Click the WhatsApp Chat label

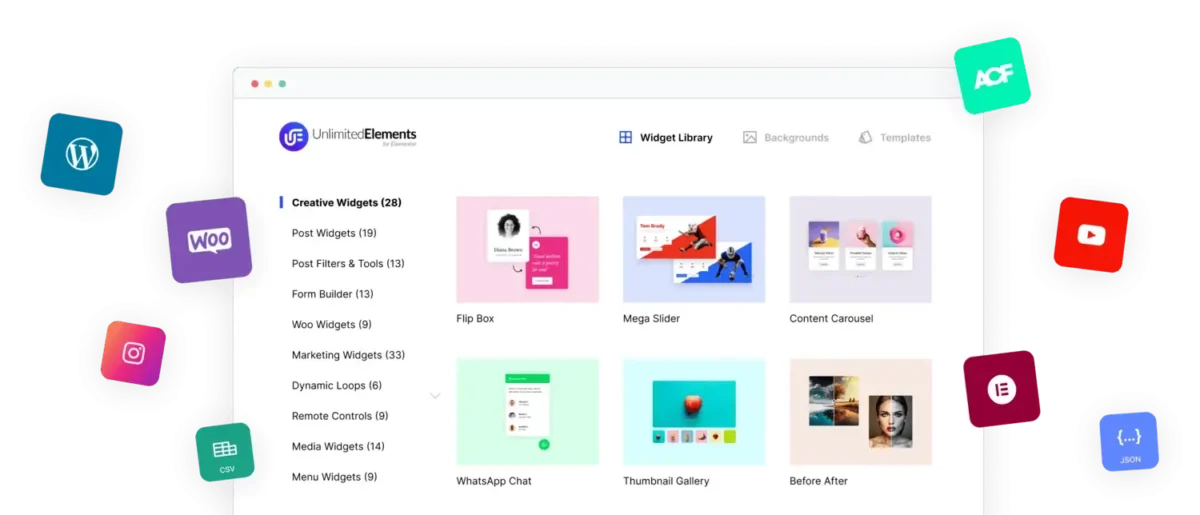click(494, 481)
